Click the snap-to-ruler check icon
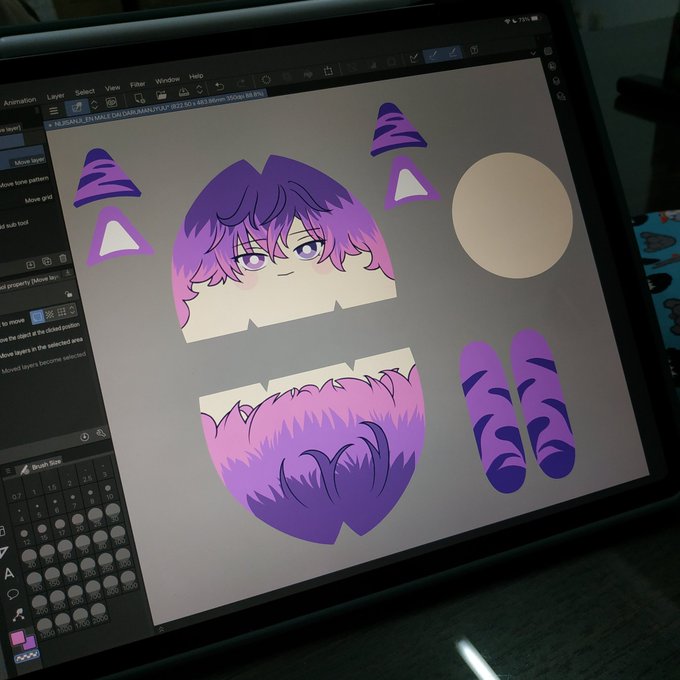The width and height of the screenshot is (680, 680). (x=414, y=58)
